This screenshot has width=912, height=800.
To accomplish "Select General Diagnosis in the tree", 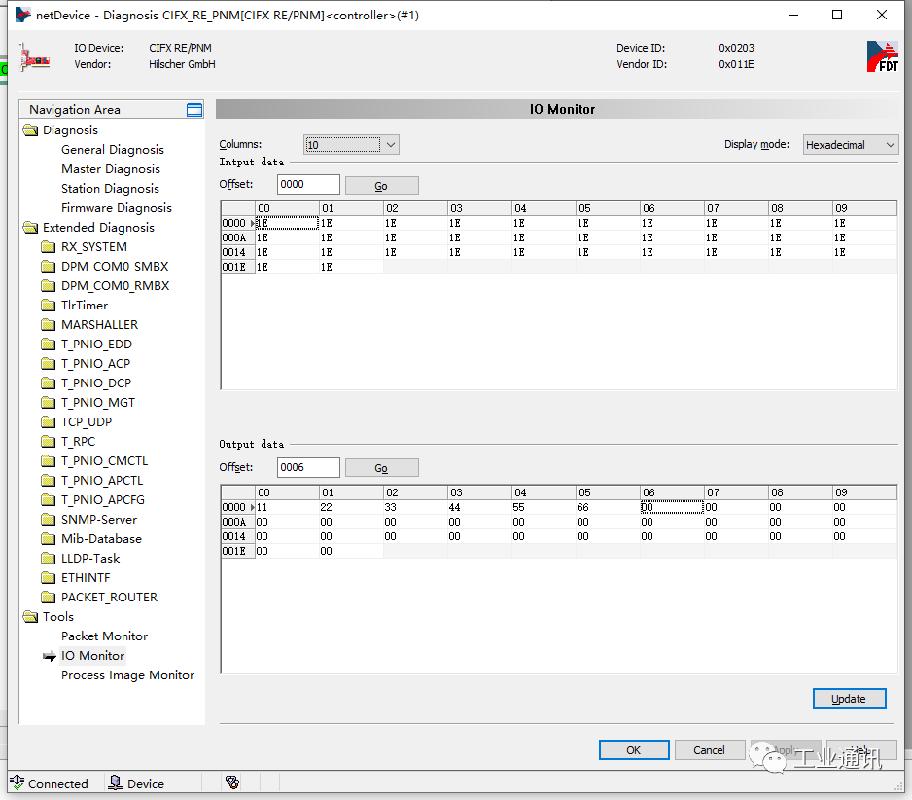I will pyautogui.click(x=112, y=150).
